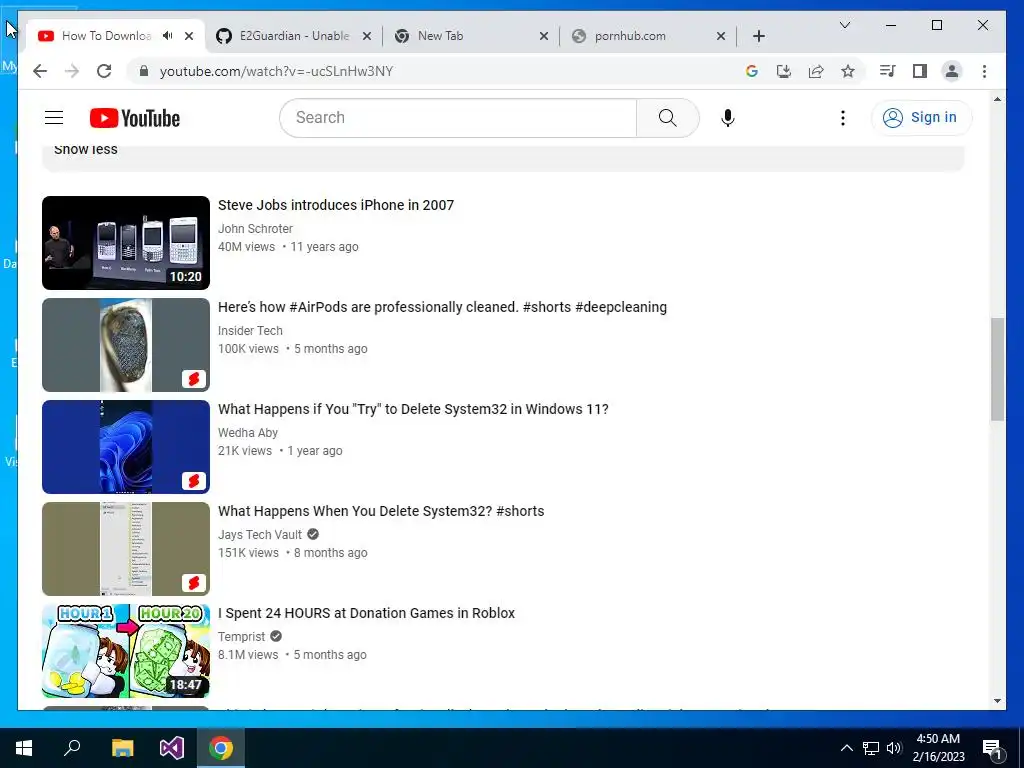Click the page vertical scrollbar thumb
This screenshot has height=768, width=1024.
click(x=997, y=369)
